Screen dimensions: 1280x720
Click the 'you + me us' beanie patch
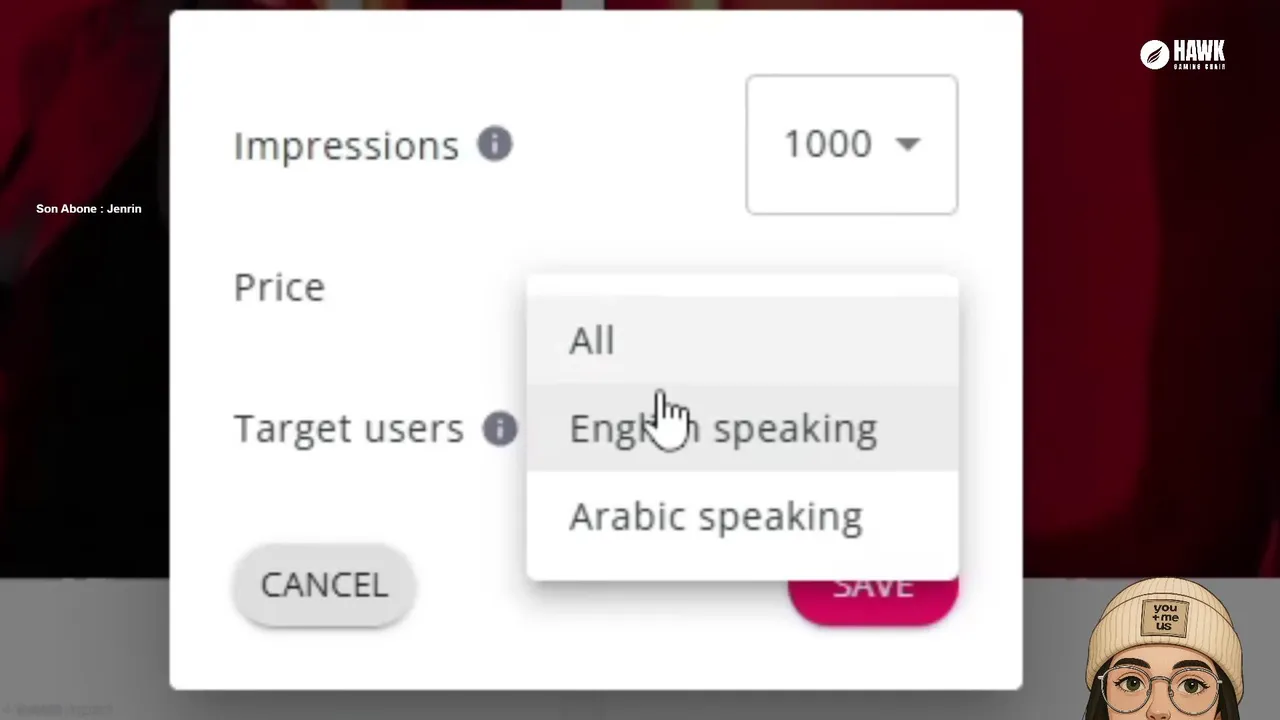1165,617
